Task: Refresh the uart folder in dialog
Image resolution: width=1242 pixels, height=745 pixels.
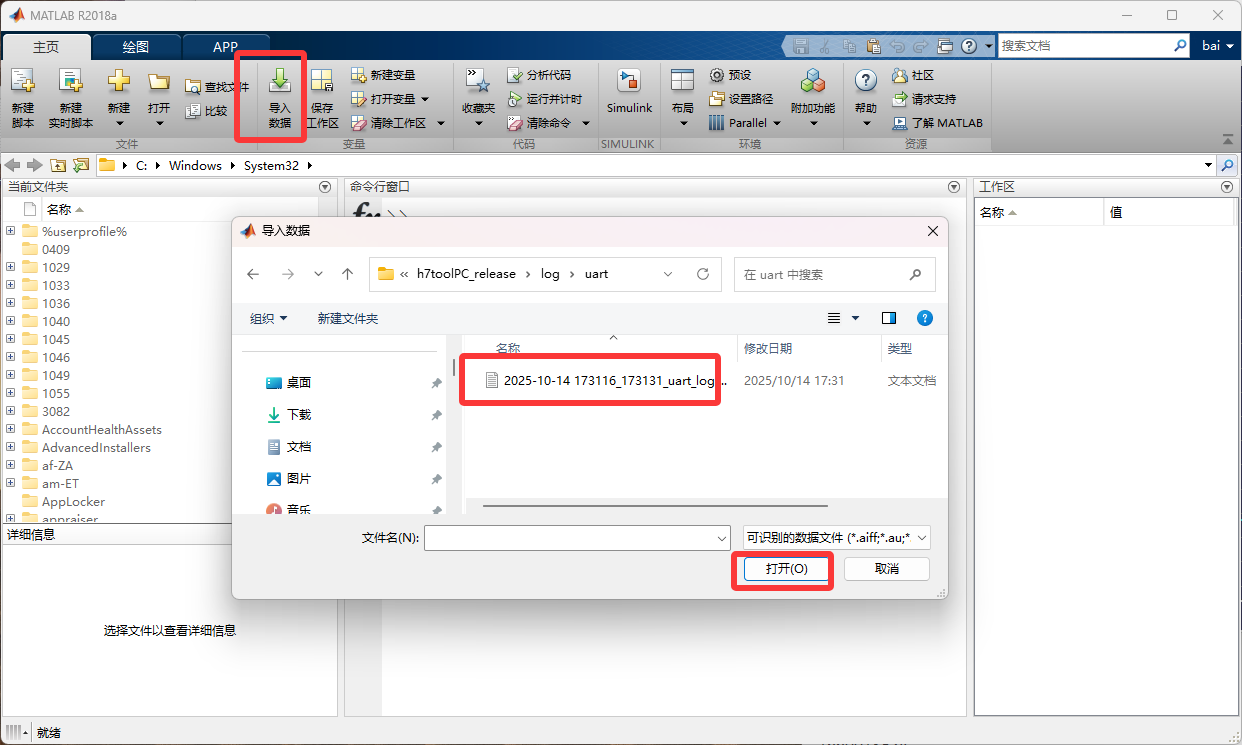Action: click(x=703, y=274)
